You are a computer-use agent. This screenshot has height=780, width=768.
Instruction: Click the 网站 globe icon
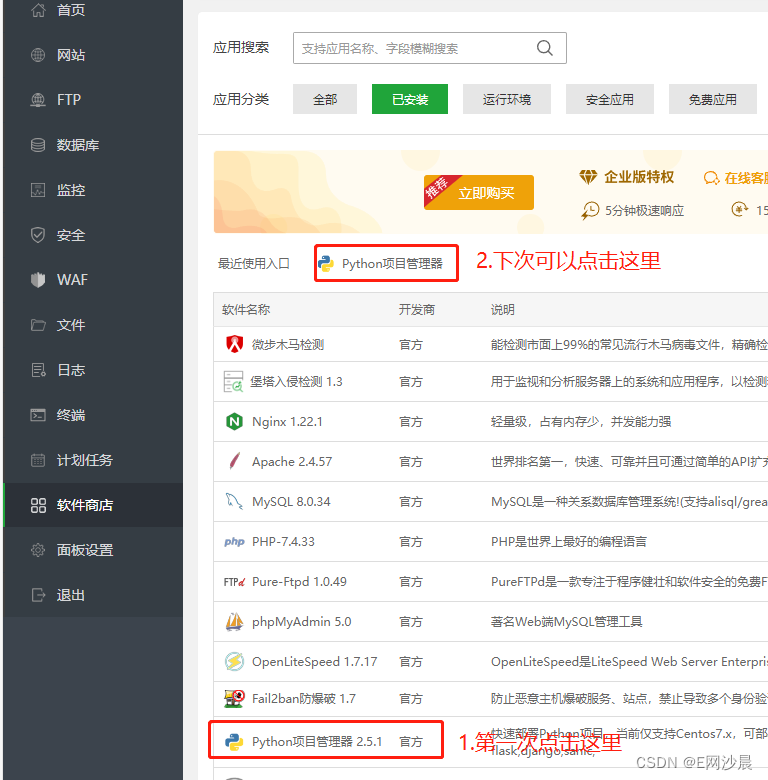[38, 55]
